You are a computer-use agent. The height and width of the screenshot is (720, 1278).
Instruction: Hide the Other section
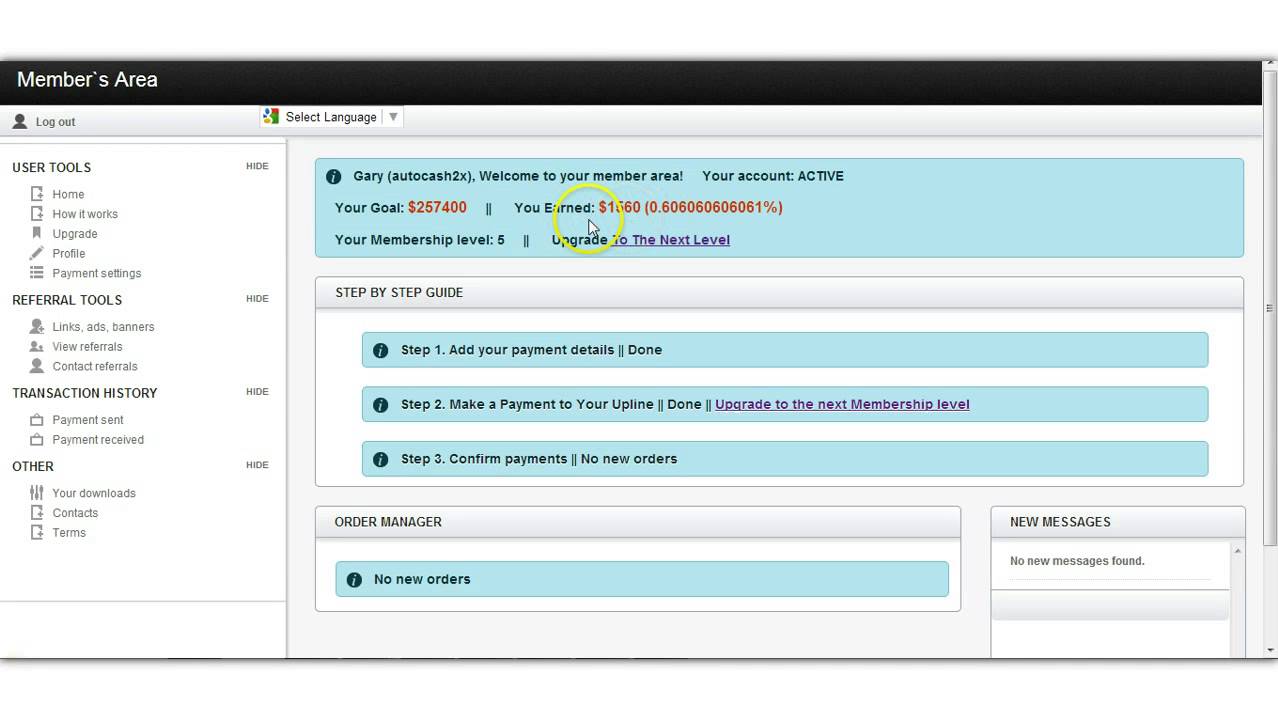tap(257, 464)
